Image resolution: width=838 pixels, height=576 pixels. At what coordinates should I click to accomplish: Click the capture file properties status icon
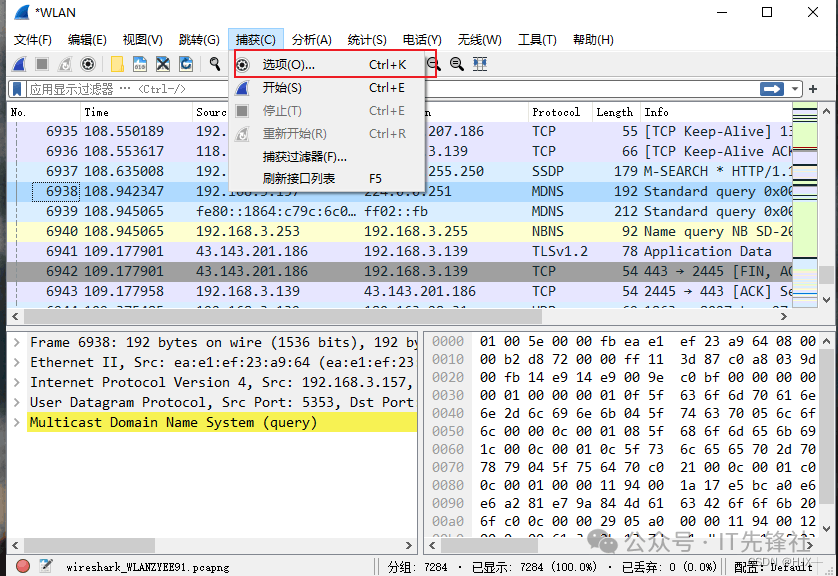[45, 566]
